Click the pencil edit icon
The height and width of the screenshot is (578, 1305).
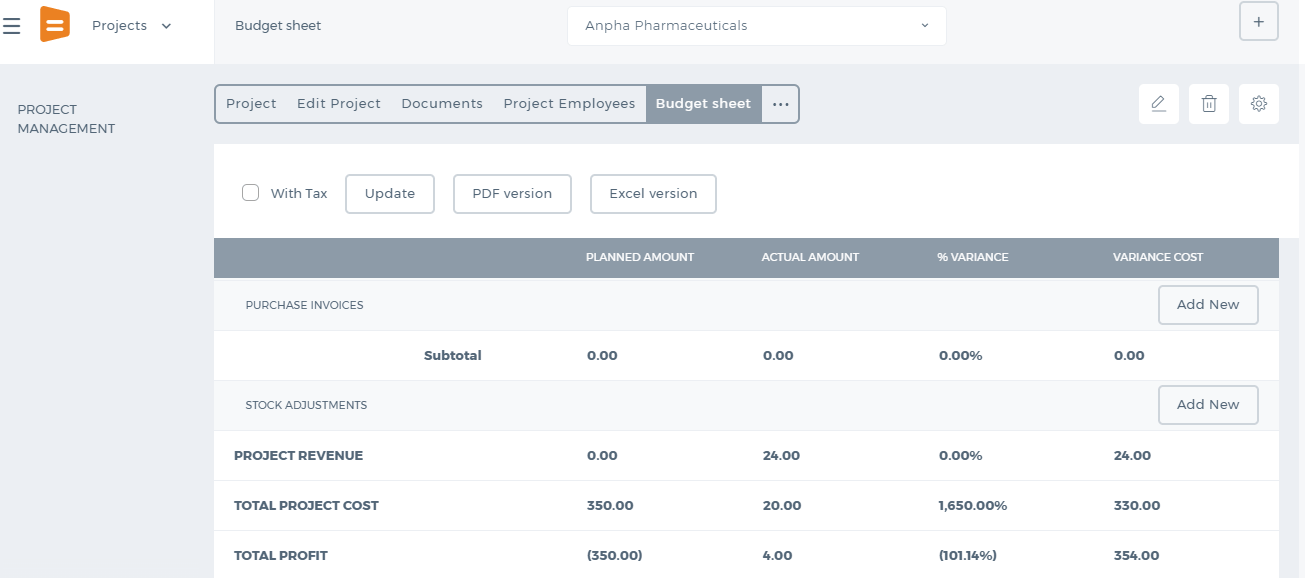(1159, 104)
